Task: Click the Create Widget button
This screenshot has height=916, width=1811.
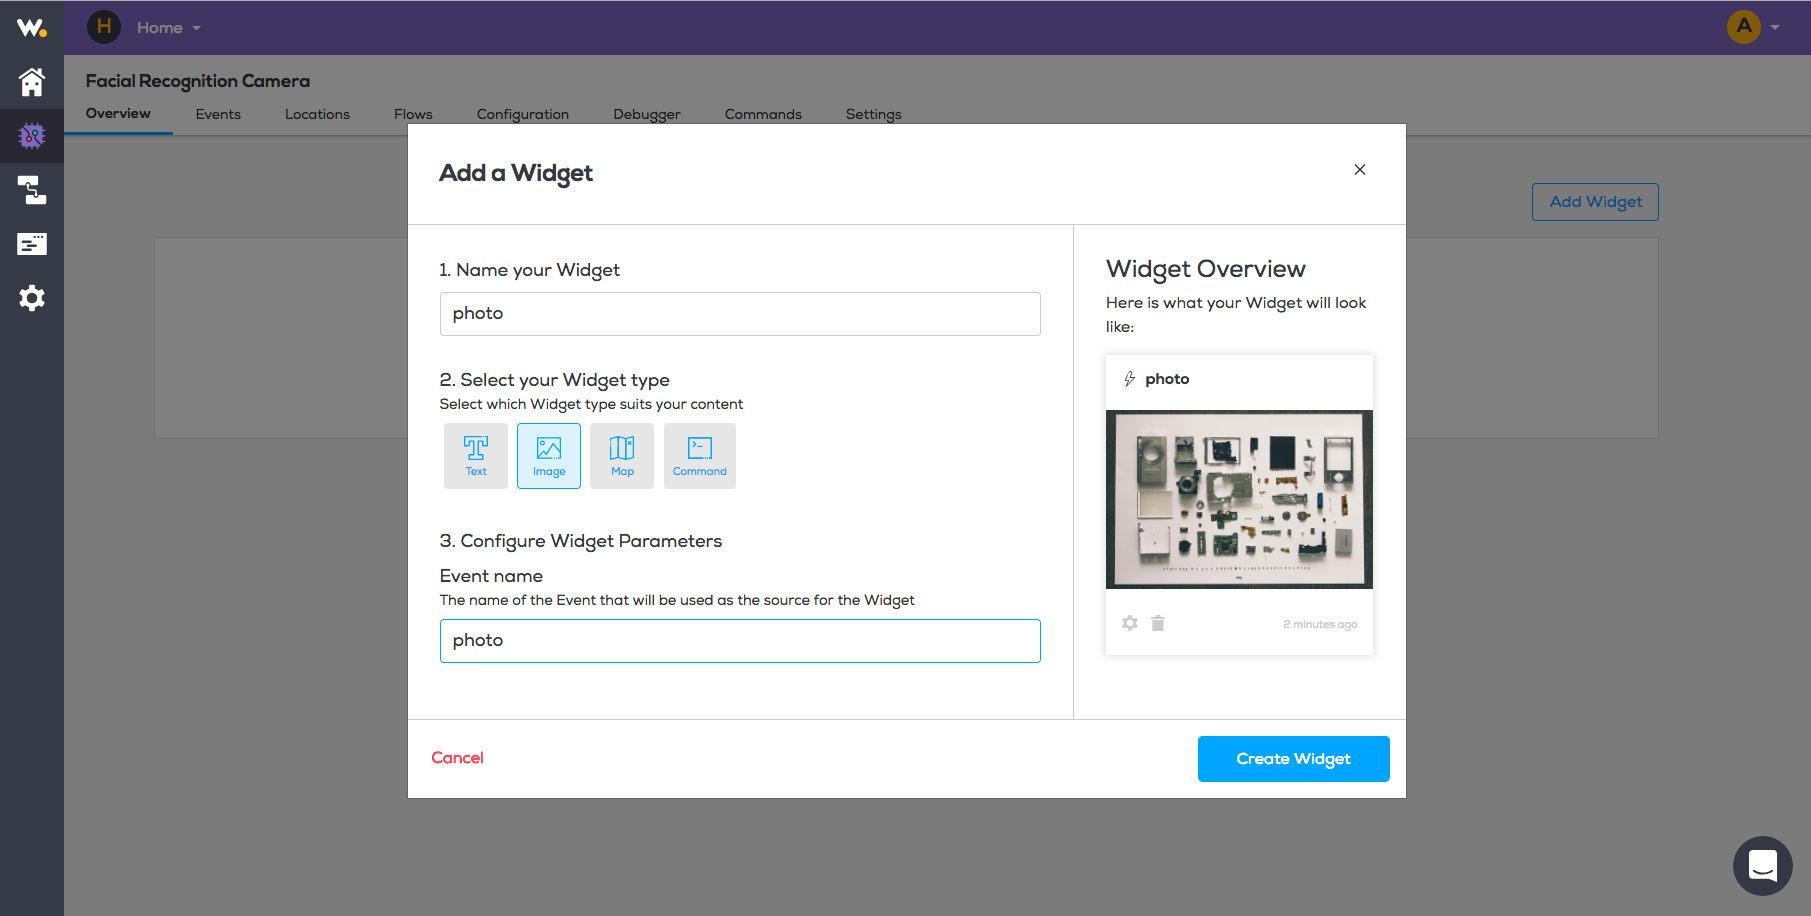Action: point(1294,759)
